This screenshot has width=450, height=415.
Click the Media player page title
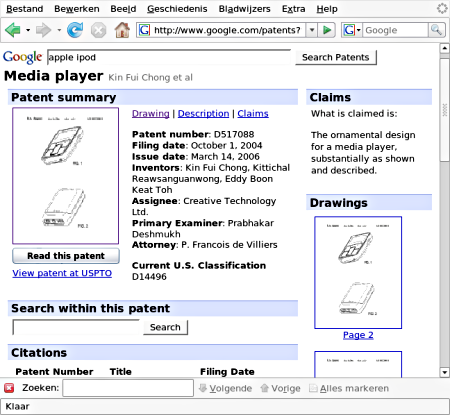(x=54, y=76)
